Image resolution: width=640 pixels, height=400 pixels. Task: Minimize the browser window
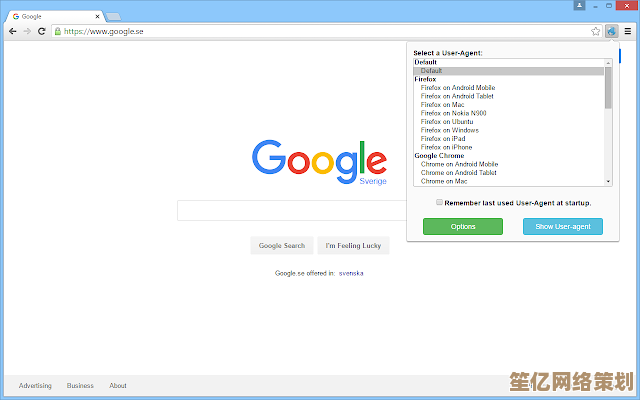pyautogui.click(x=595, y=6)
